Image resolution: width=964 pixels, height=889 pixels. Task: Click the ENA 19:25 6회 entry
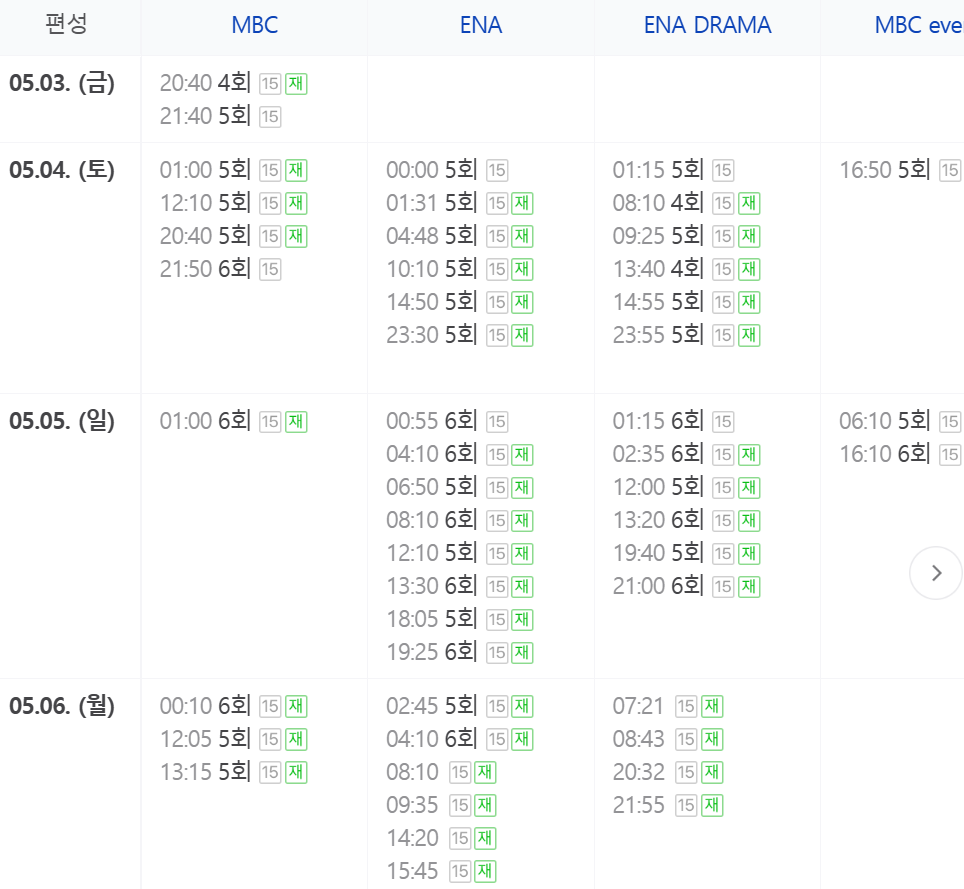click(460, 652)
